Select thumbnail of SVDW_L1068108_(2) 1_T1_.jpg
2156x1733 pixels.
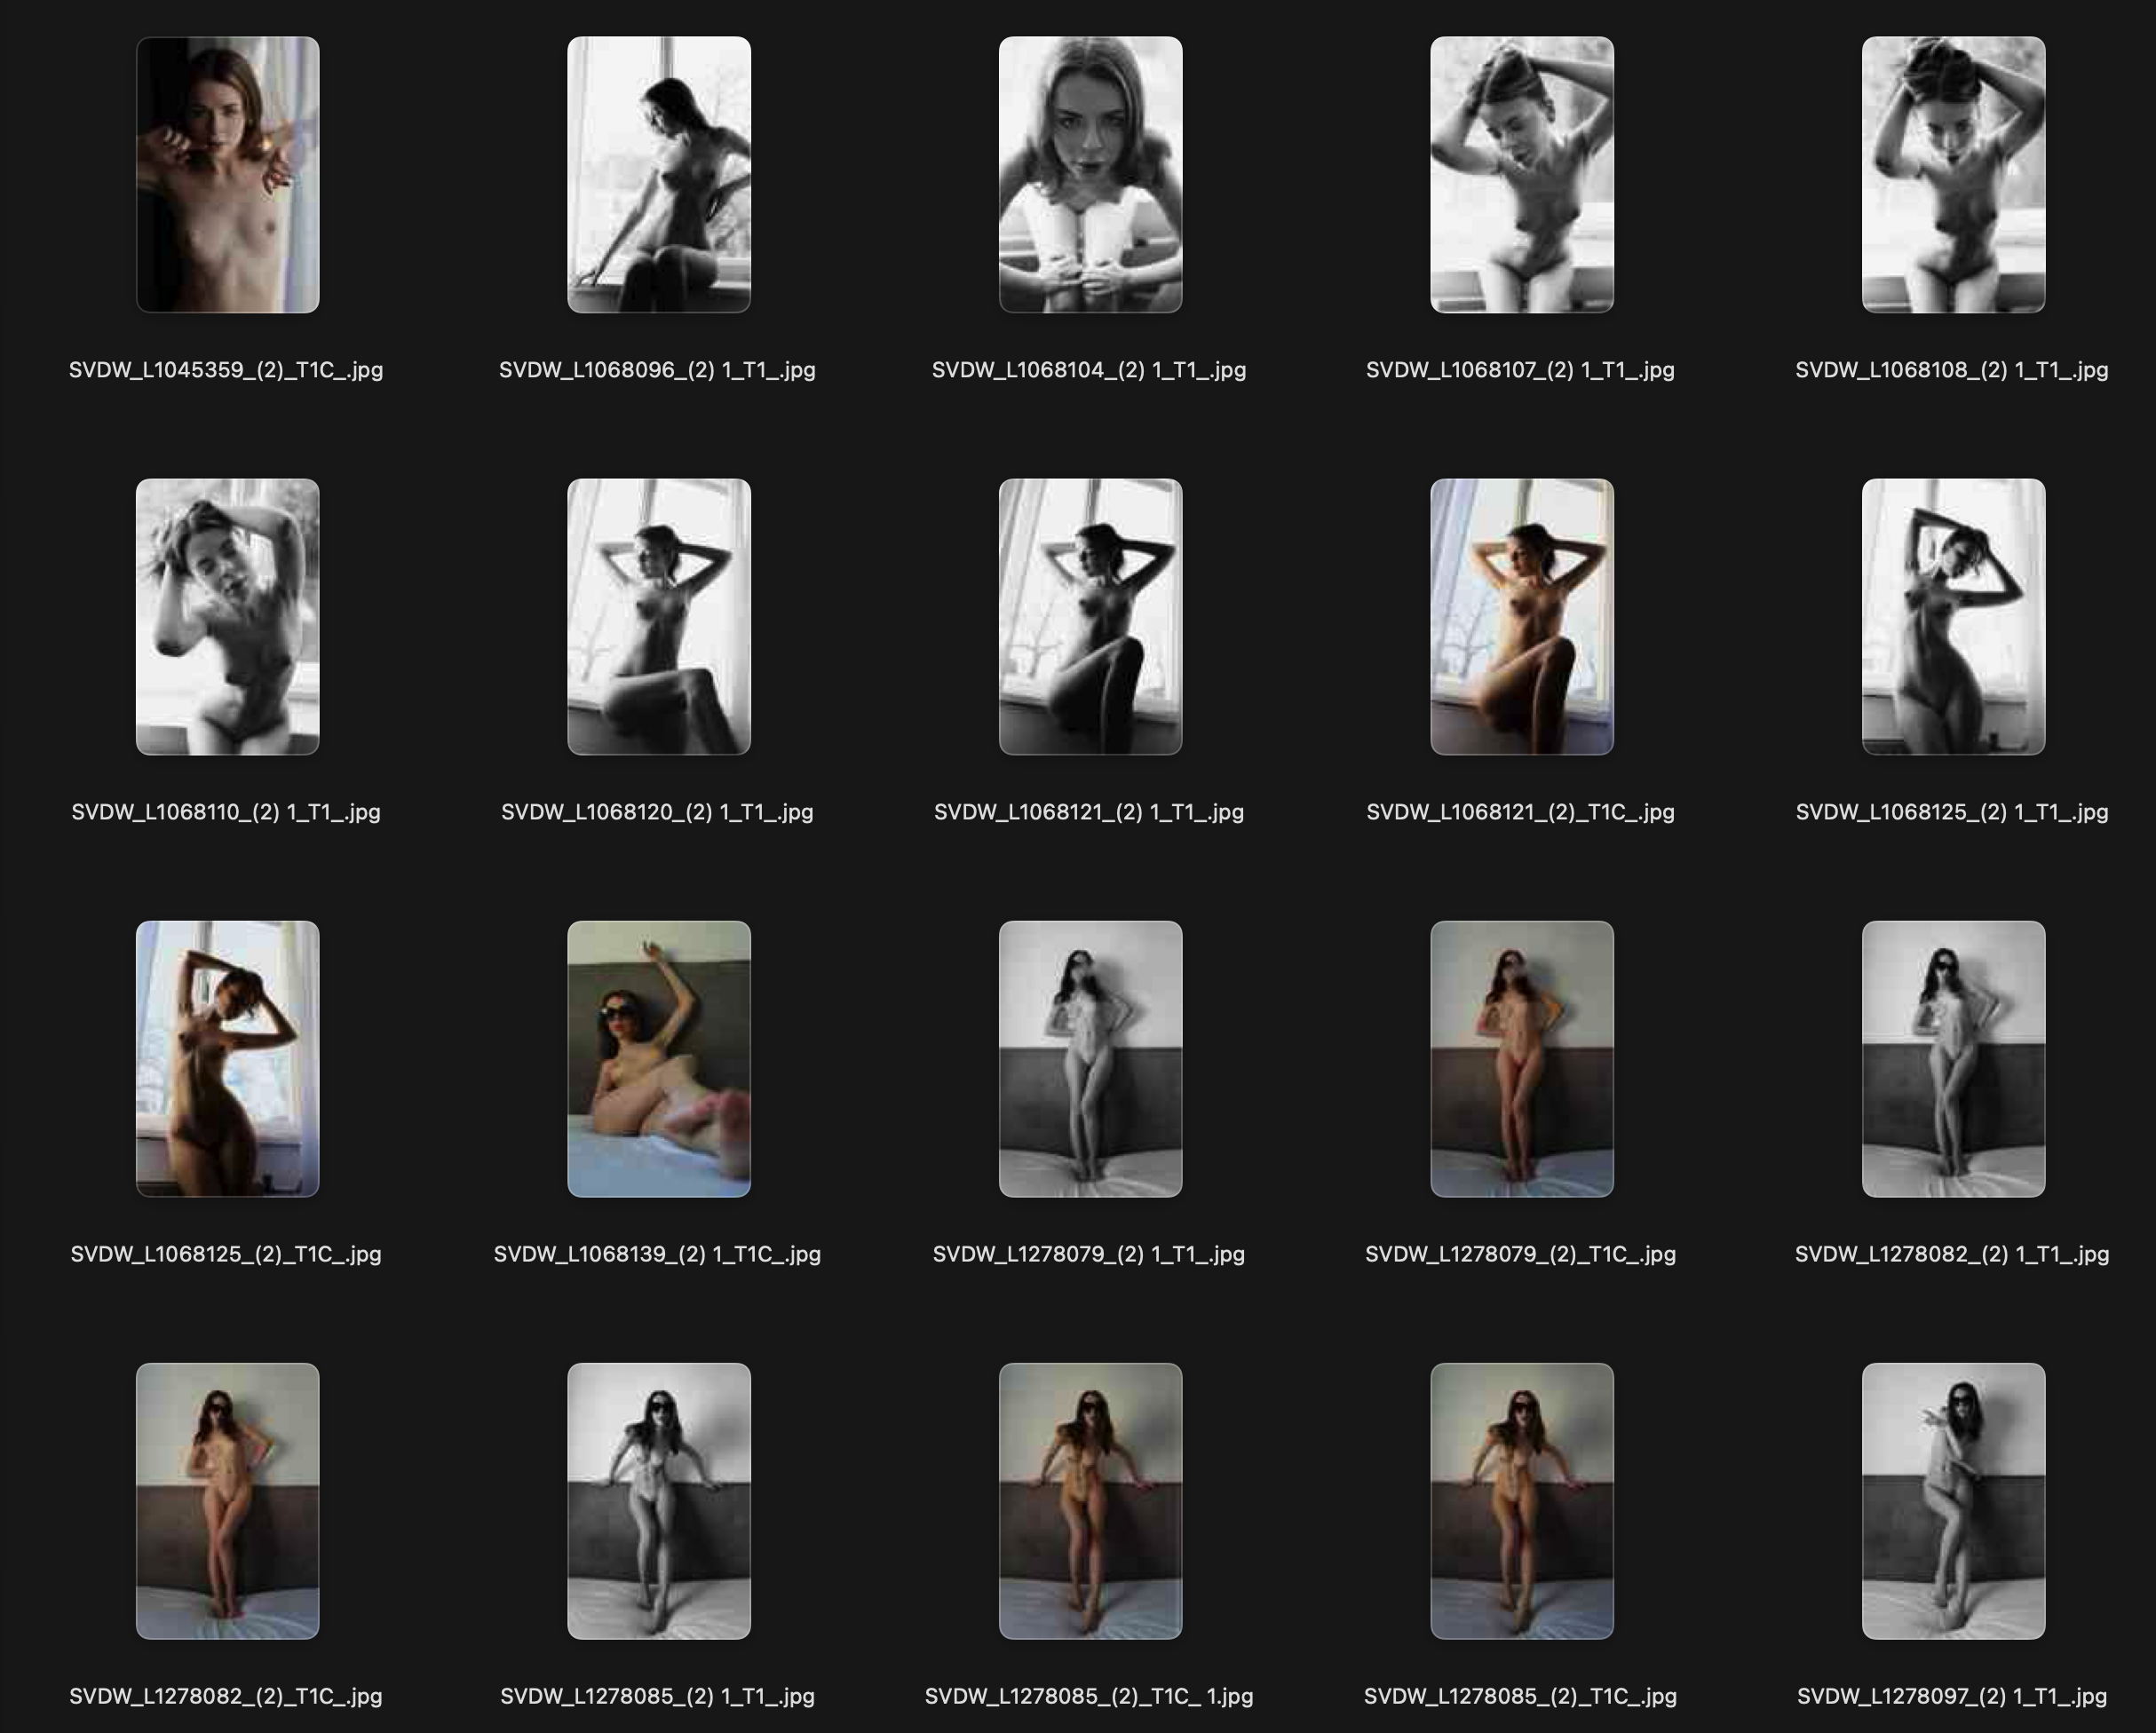pyautogui.click(x=1953, y=175)
